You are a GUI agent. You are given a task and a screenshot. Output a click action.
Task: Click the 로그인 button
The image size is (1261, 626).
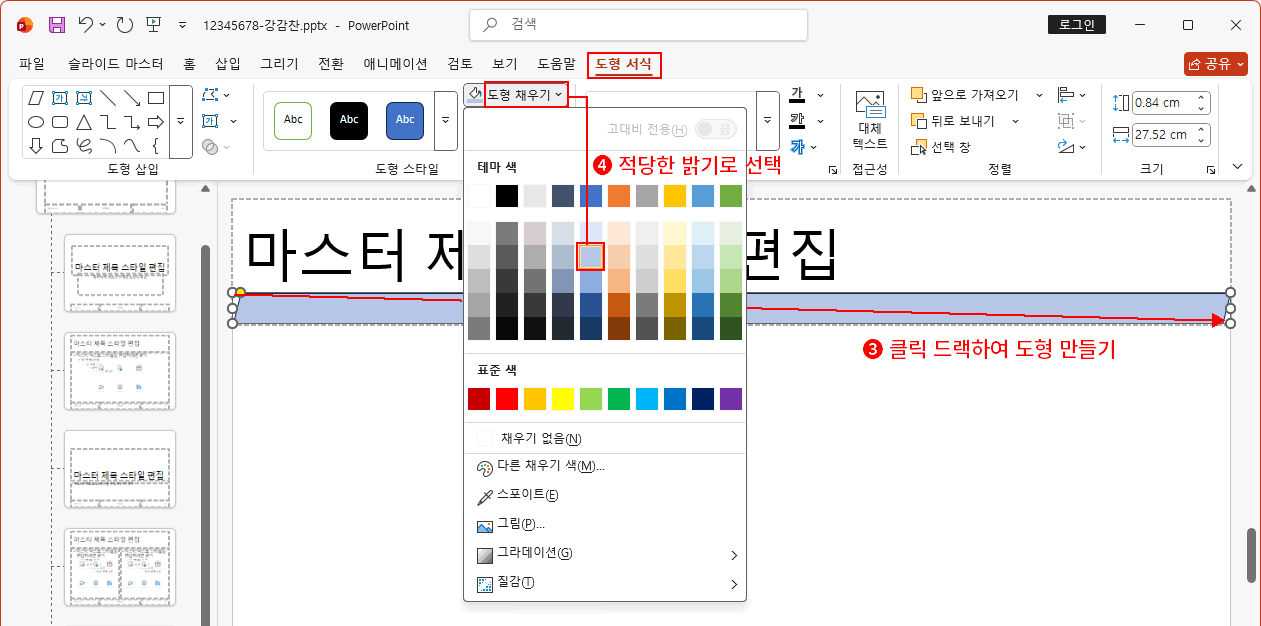coord(1077,24)
